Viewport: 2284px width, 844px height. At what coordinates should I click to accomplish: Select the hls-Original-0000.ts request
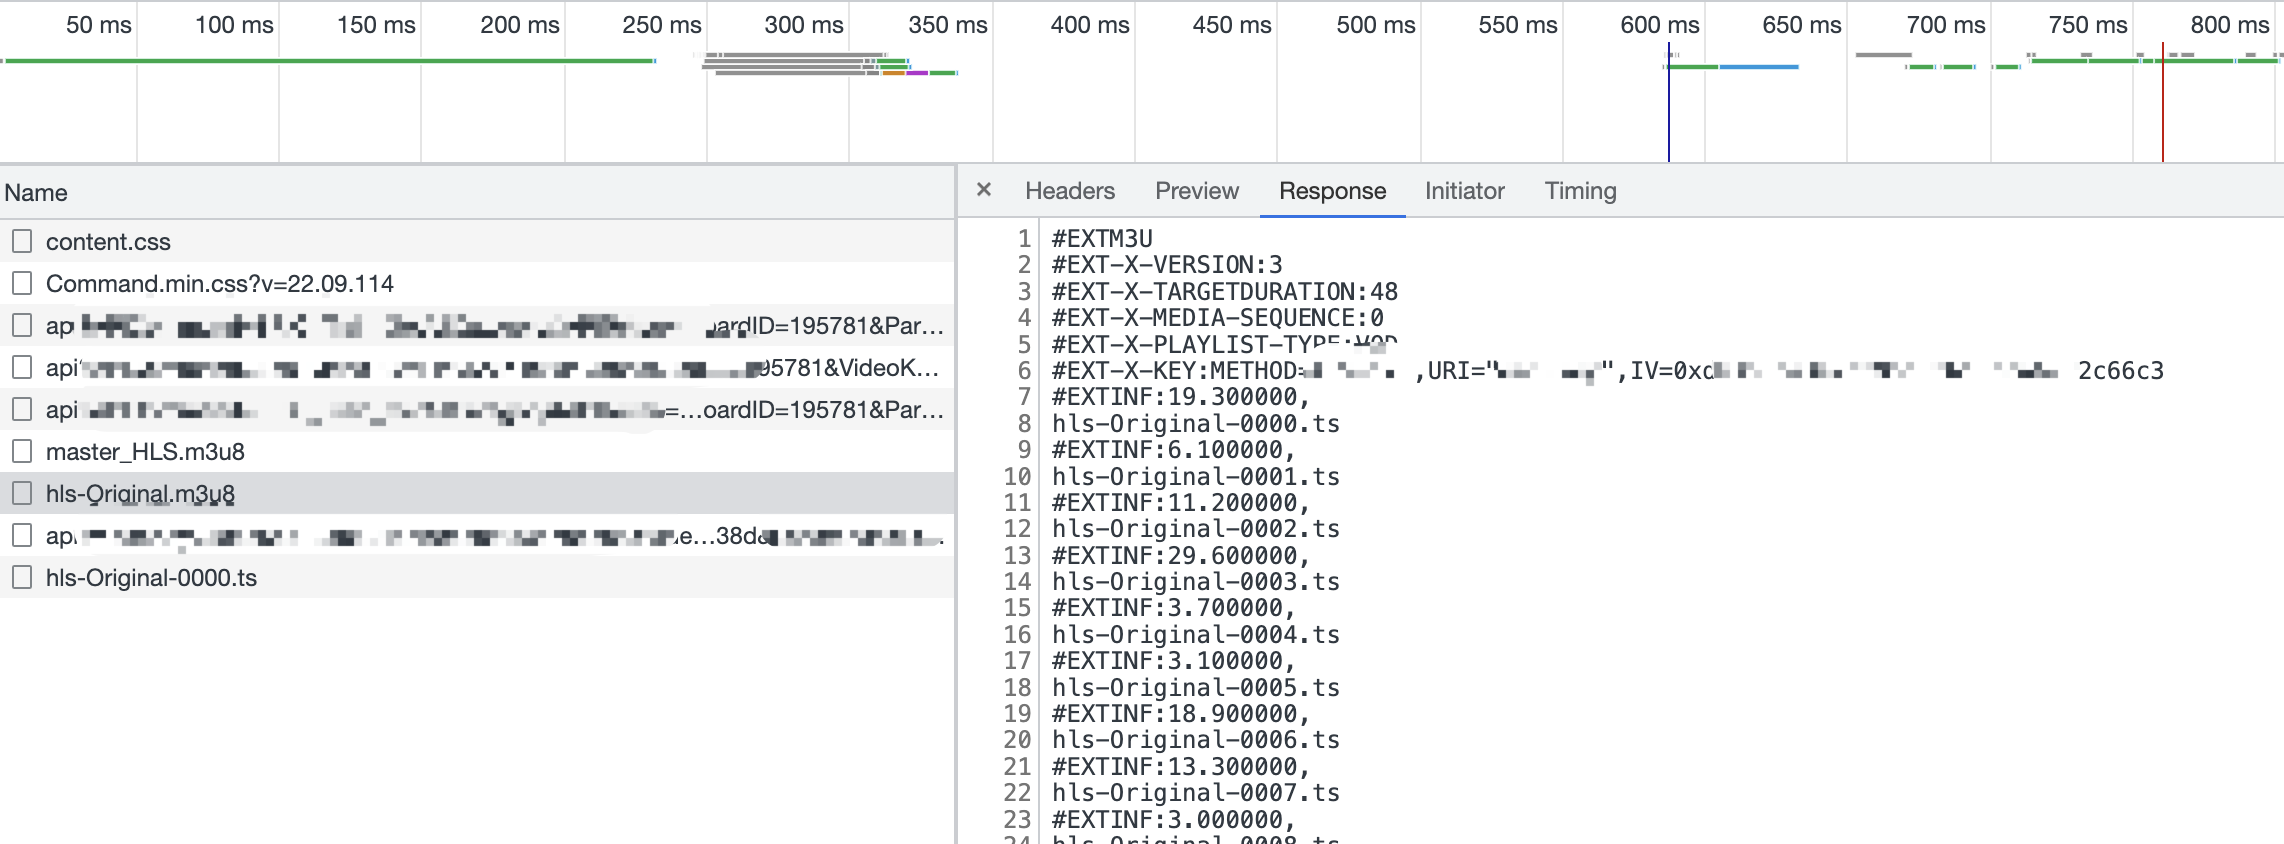(477, 577)
